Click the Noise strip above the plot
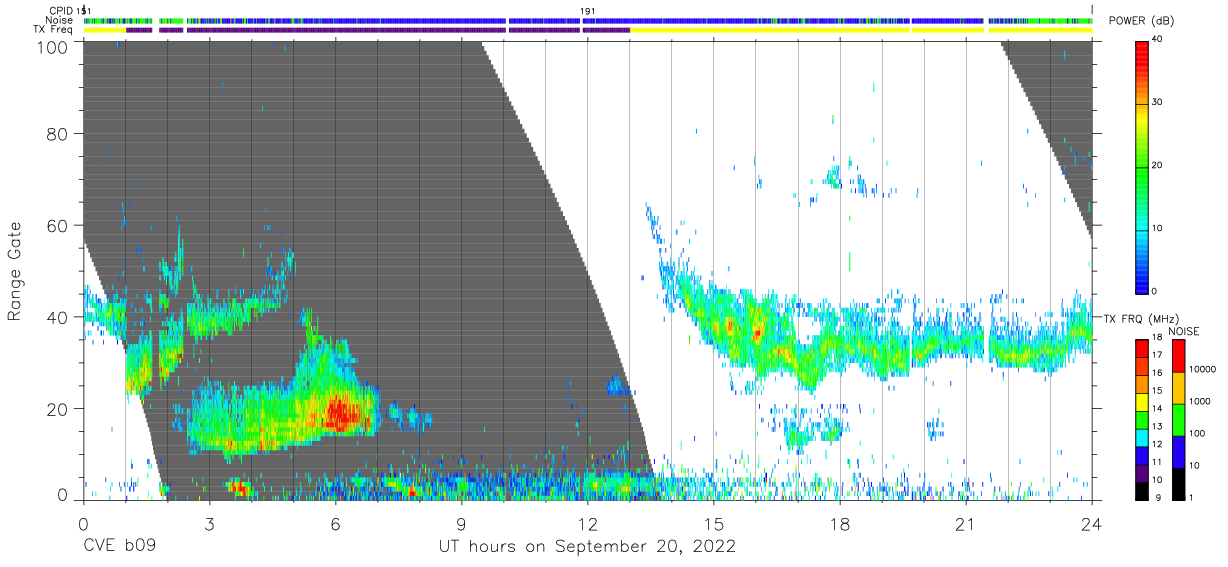 click(587, 20)
